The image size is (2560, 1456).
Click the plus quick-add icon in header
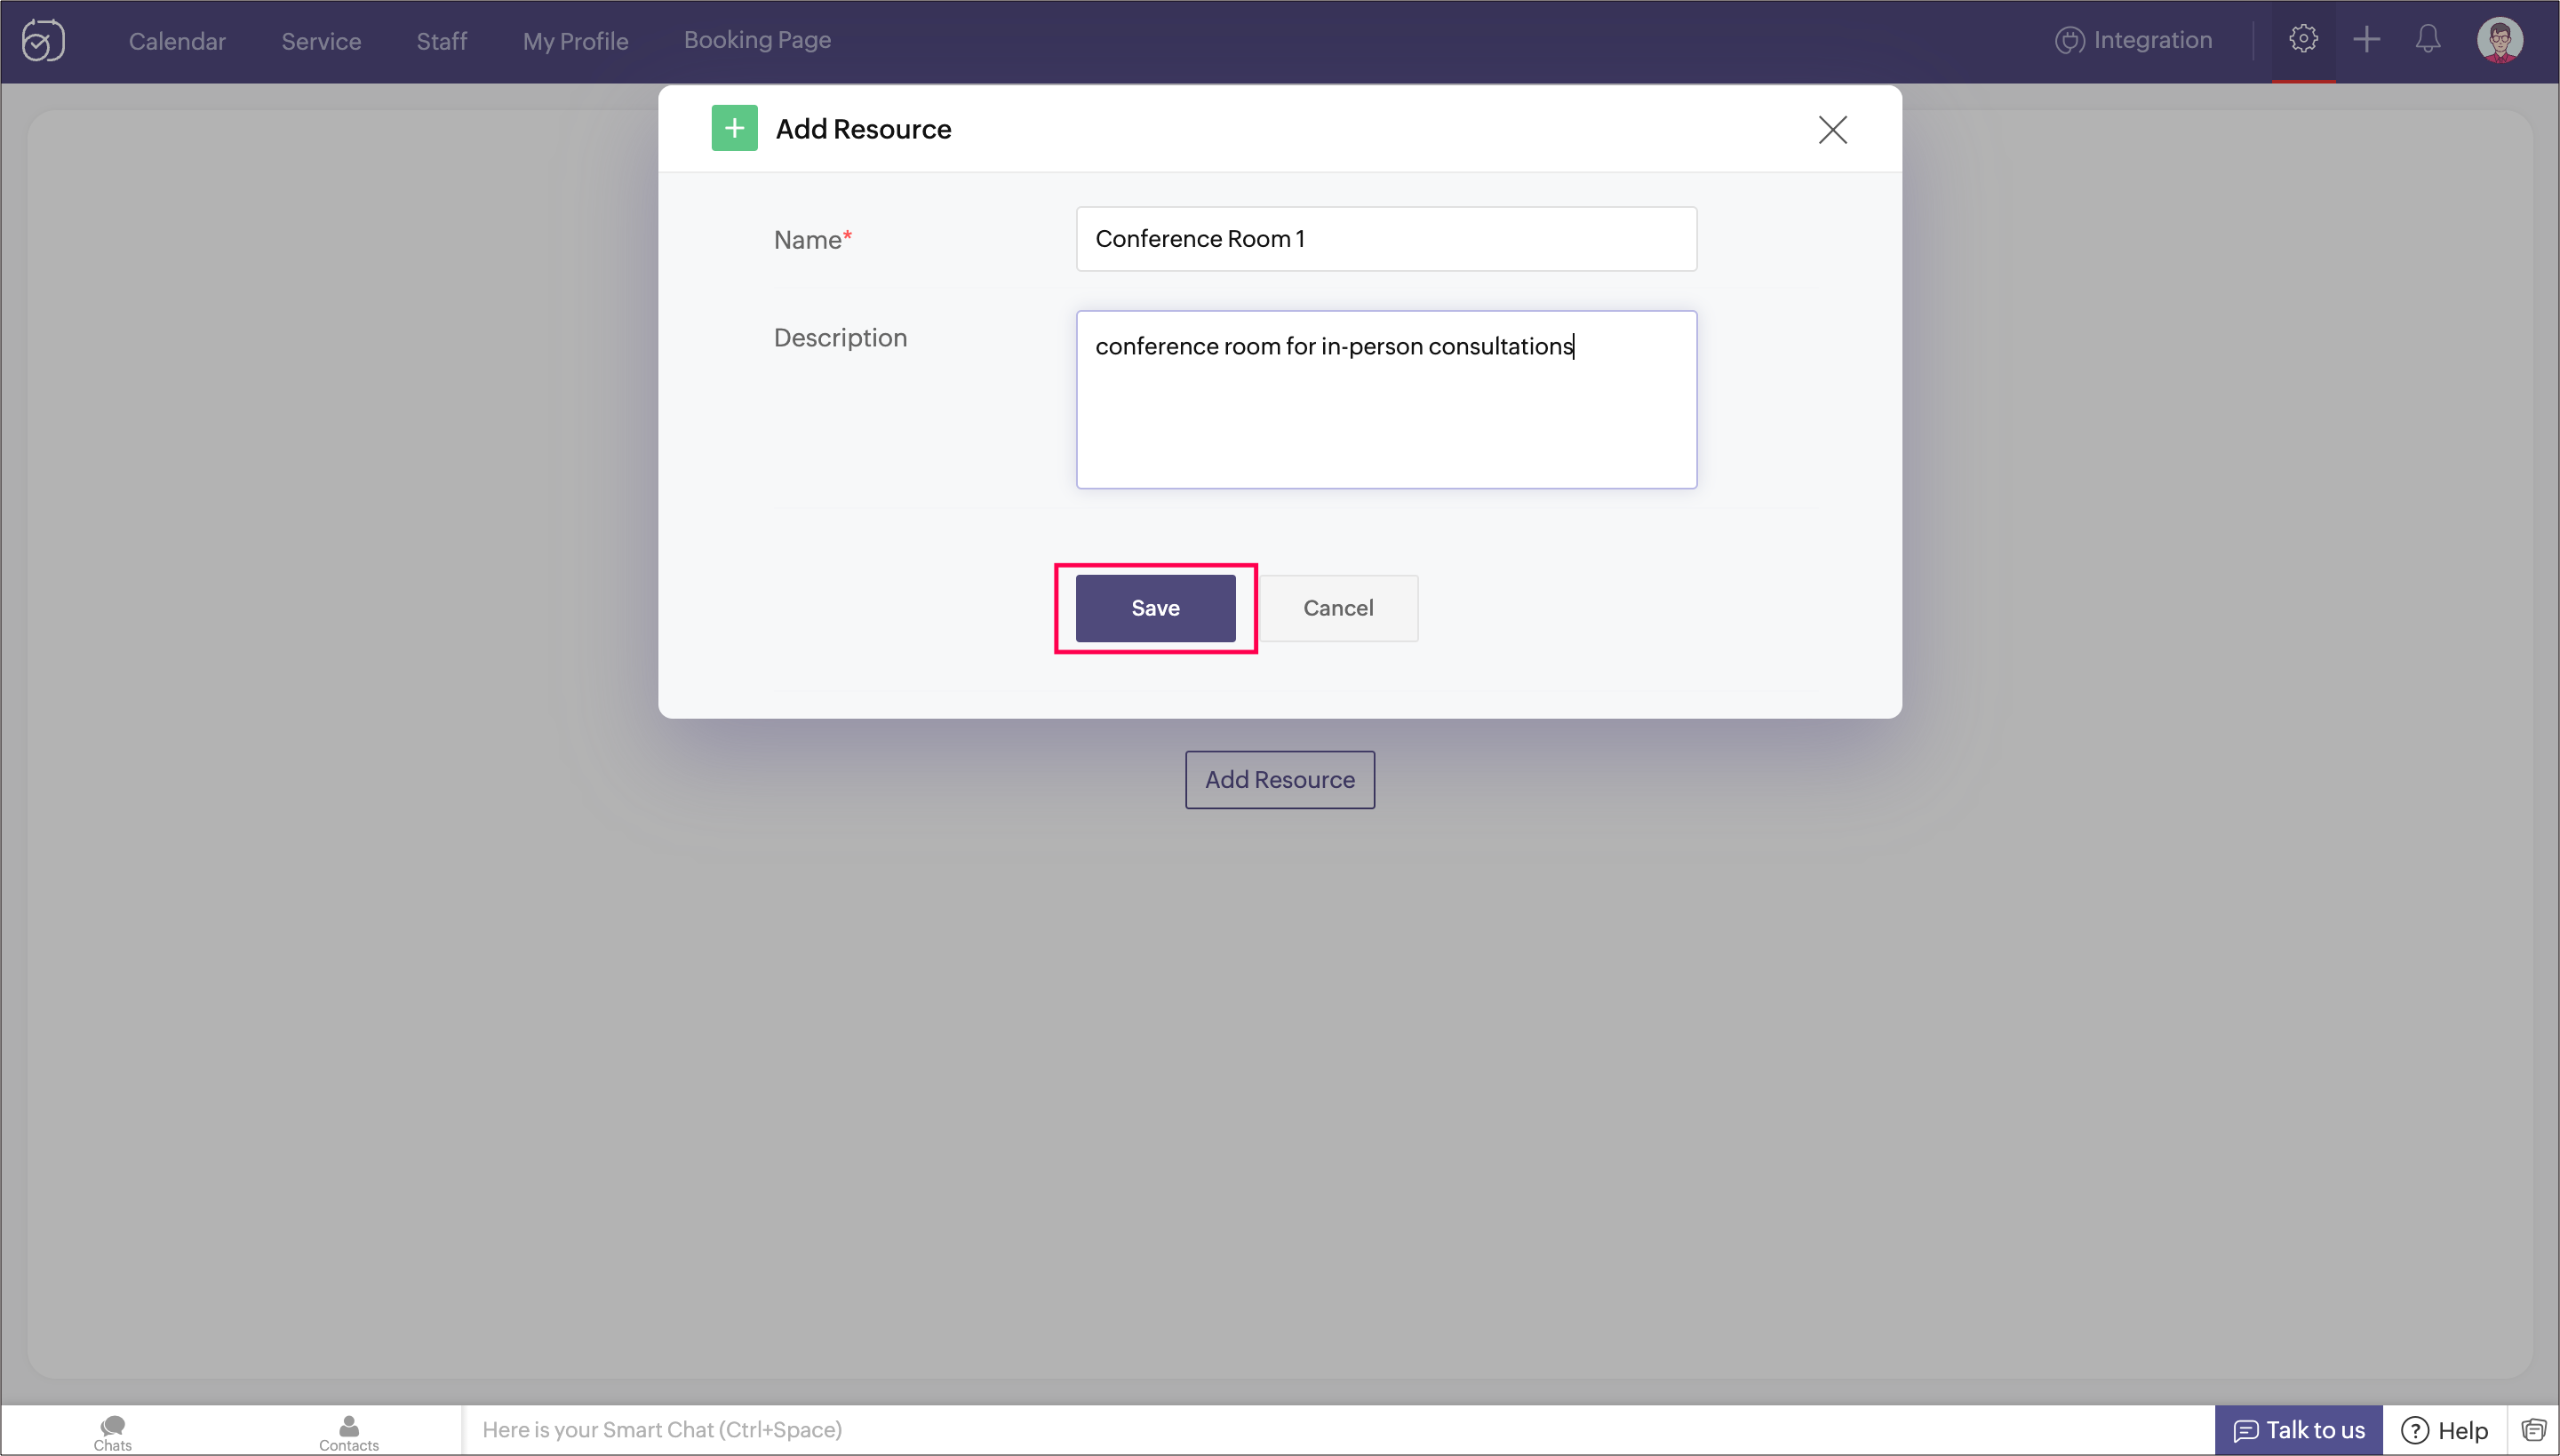click(2366, 40)
